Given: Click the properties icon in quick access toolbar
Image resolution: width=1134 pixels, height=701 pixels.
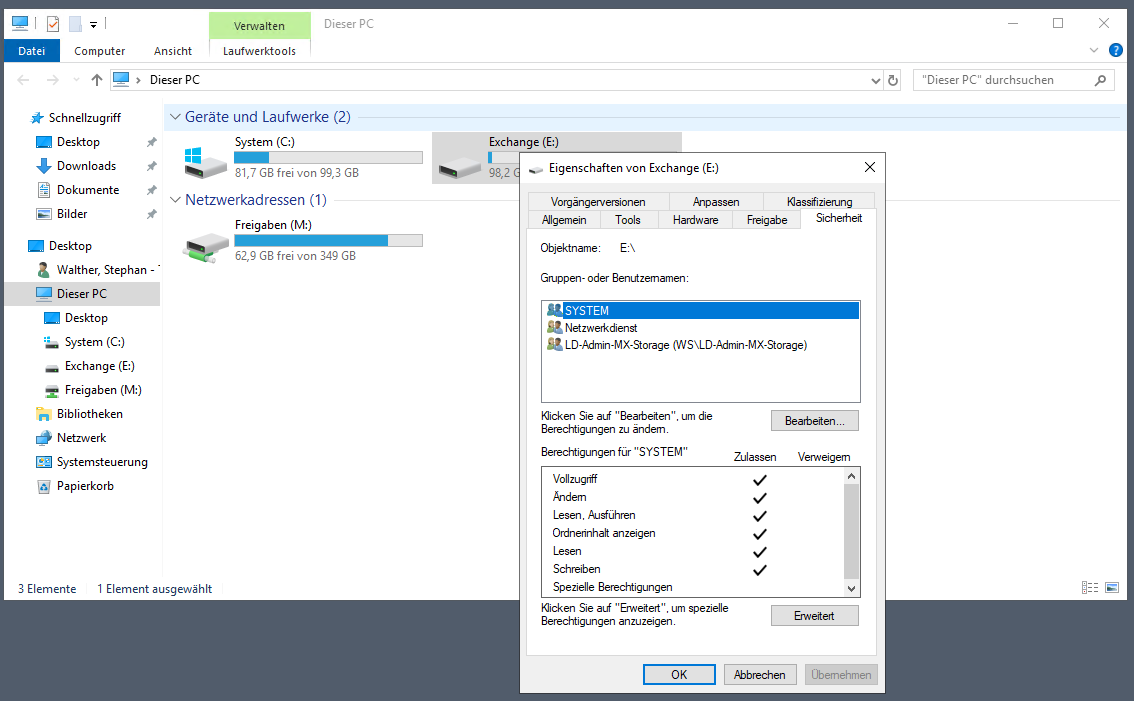Looking at the screenshot, I should click(x=53, y=24).
